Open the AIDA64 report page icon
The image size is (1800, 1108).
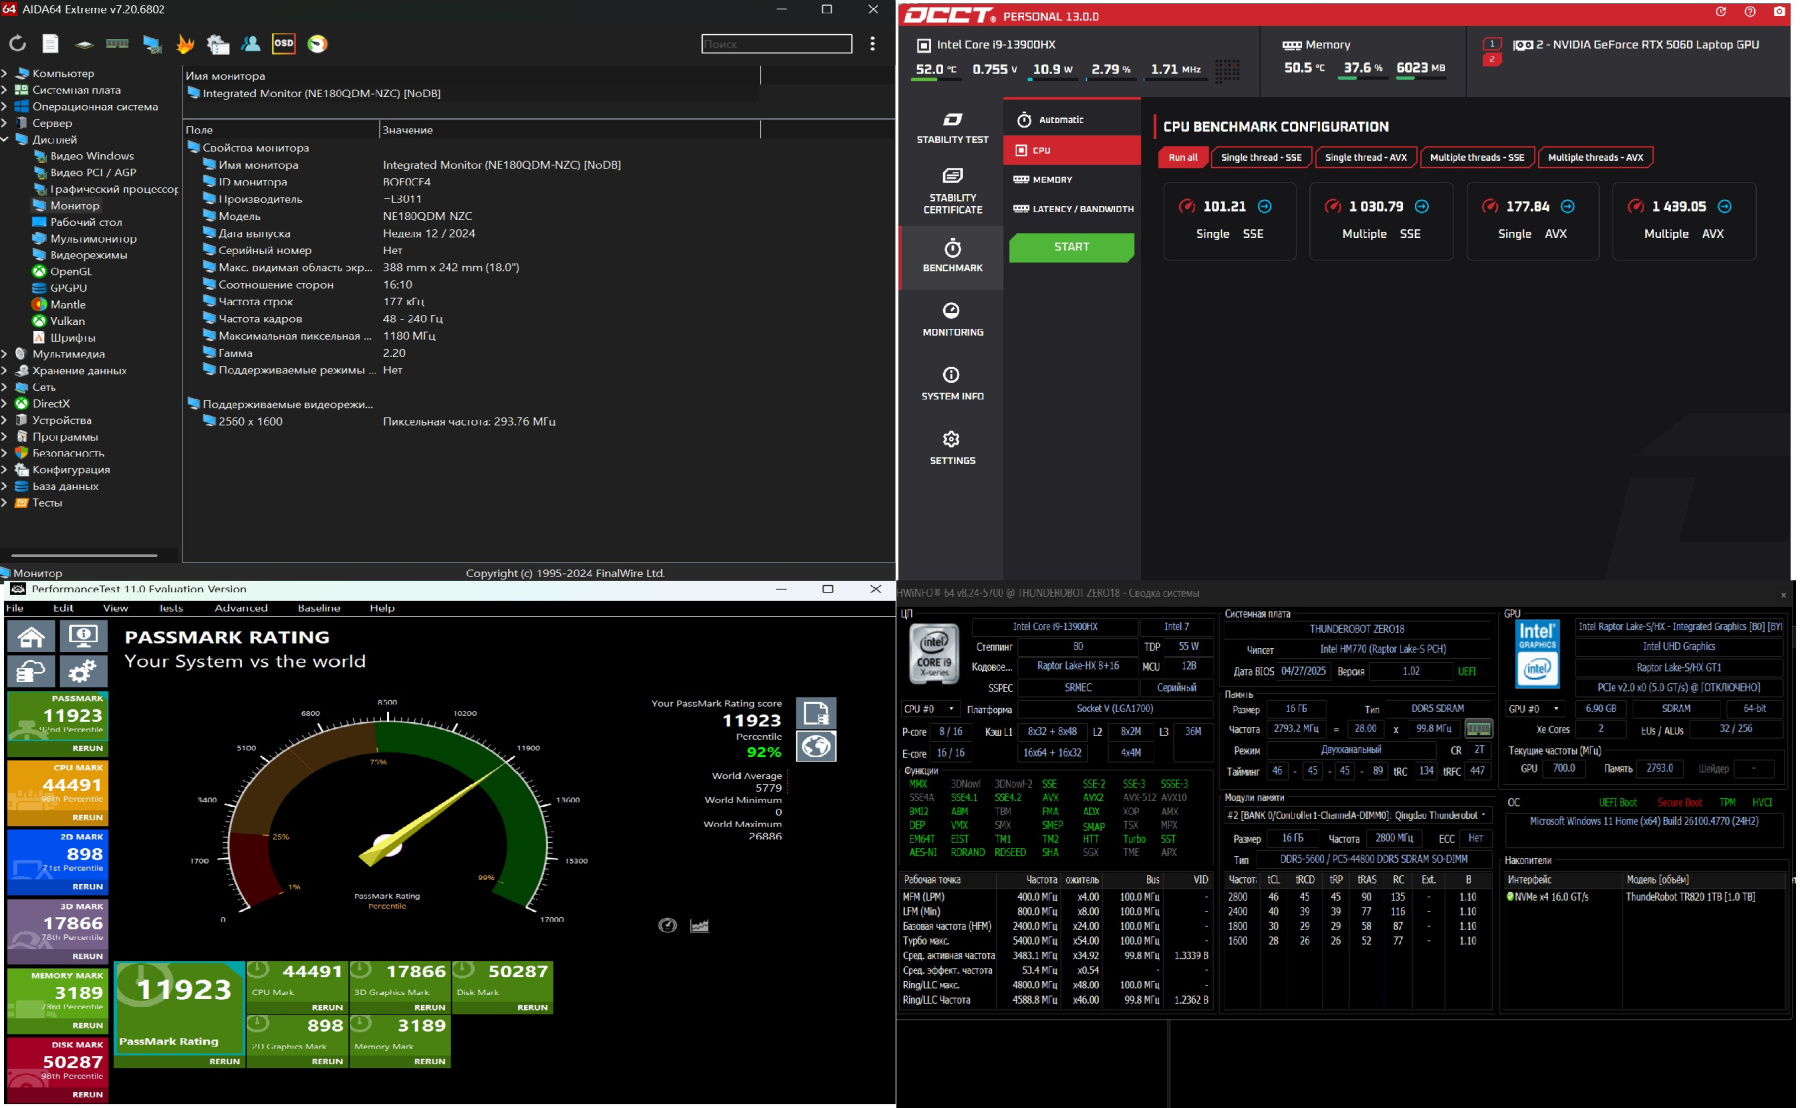51,43
